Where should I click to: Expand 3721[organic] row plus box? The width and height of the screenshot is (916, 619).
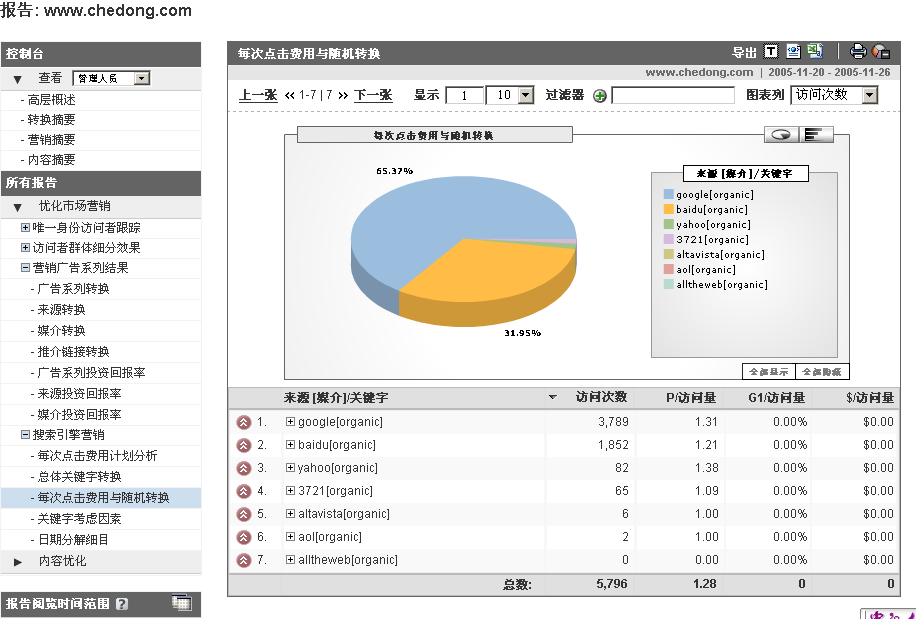point(290,491)
